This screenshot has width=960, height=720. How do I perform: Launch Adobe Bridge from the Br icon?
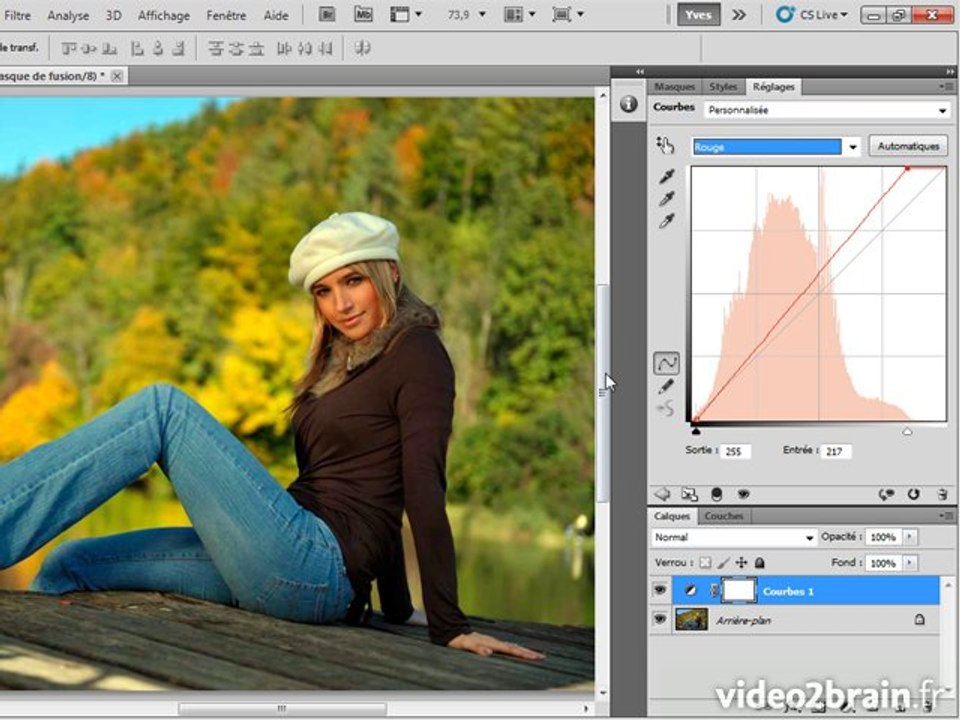click(x=327, y=14)
